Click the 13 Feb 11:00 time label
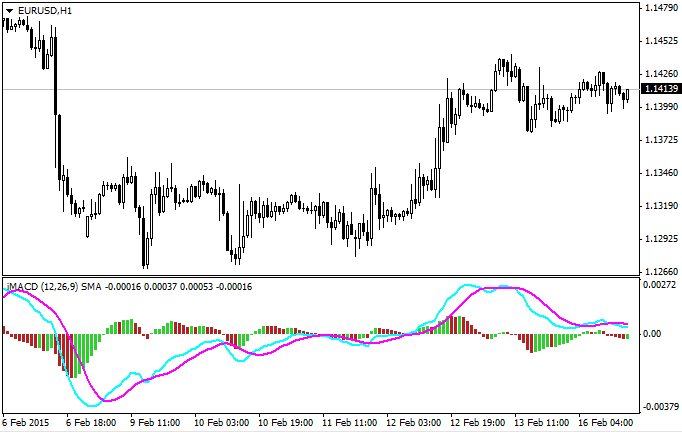Screen dimensions: 682x432 click(542, 423)
